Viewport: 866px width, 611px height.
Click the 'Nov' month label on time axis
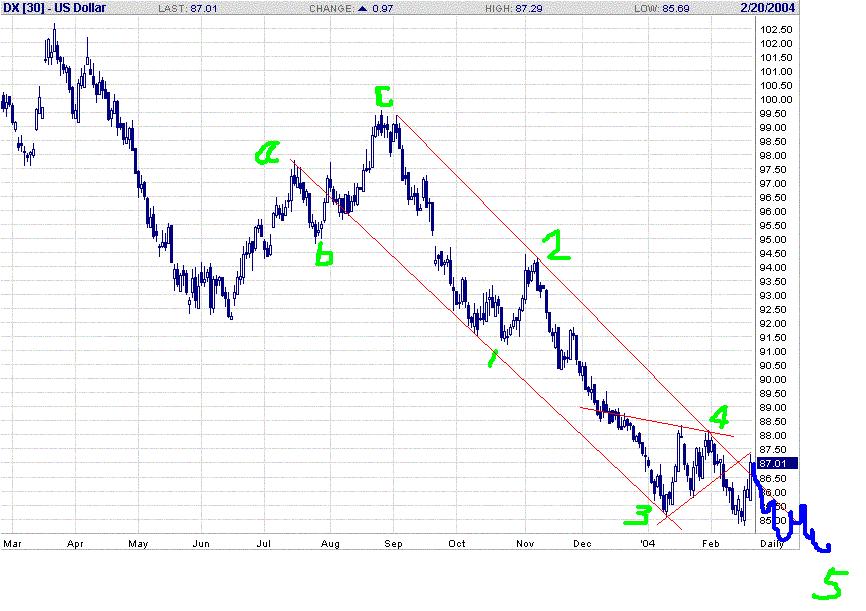coord(525,544)
